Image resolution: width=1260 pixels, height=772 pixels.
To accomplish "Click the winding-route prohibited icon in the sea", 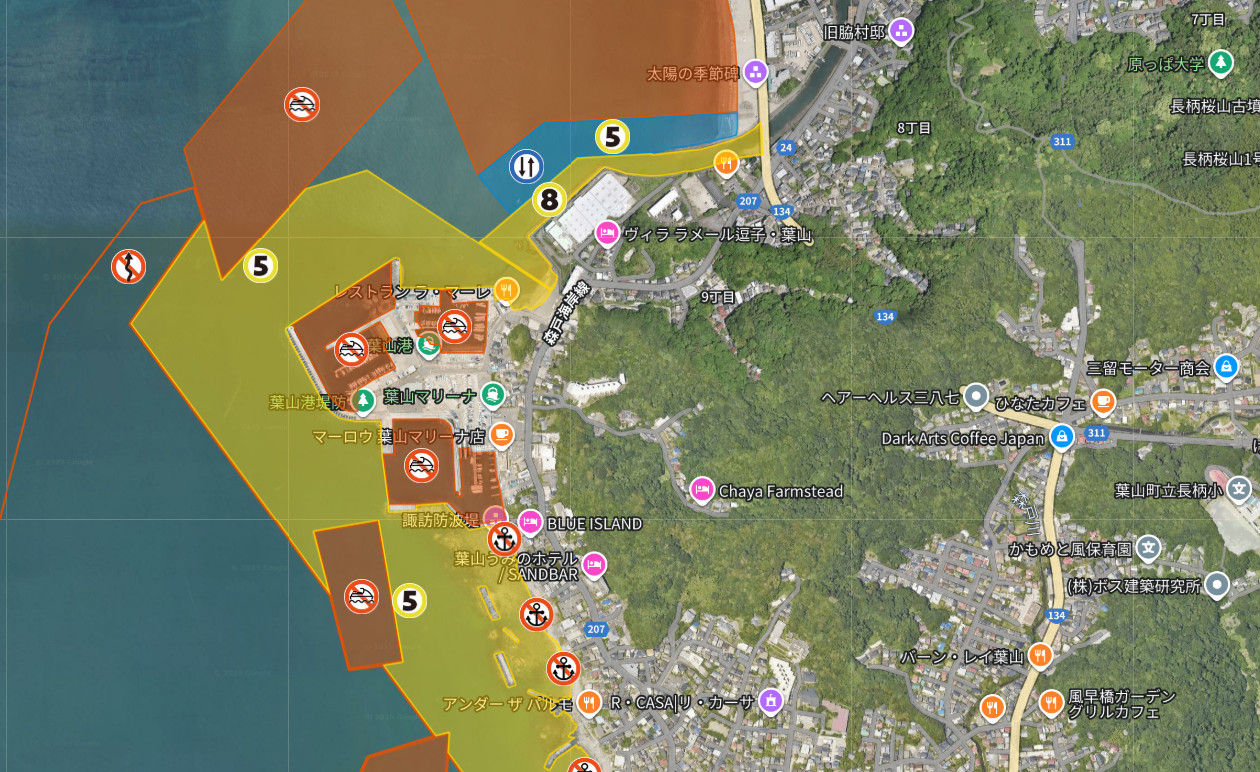I will click(128, 267).
